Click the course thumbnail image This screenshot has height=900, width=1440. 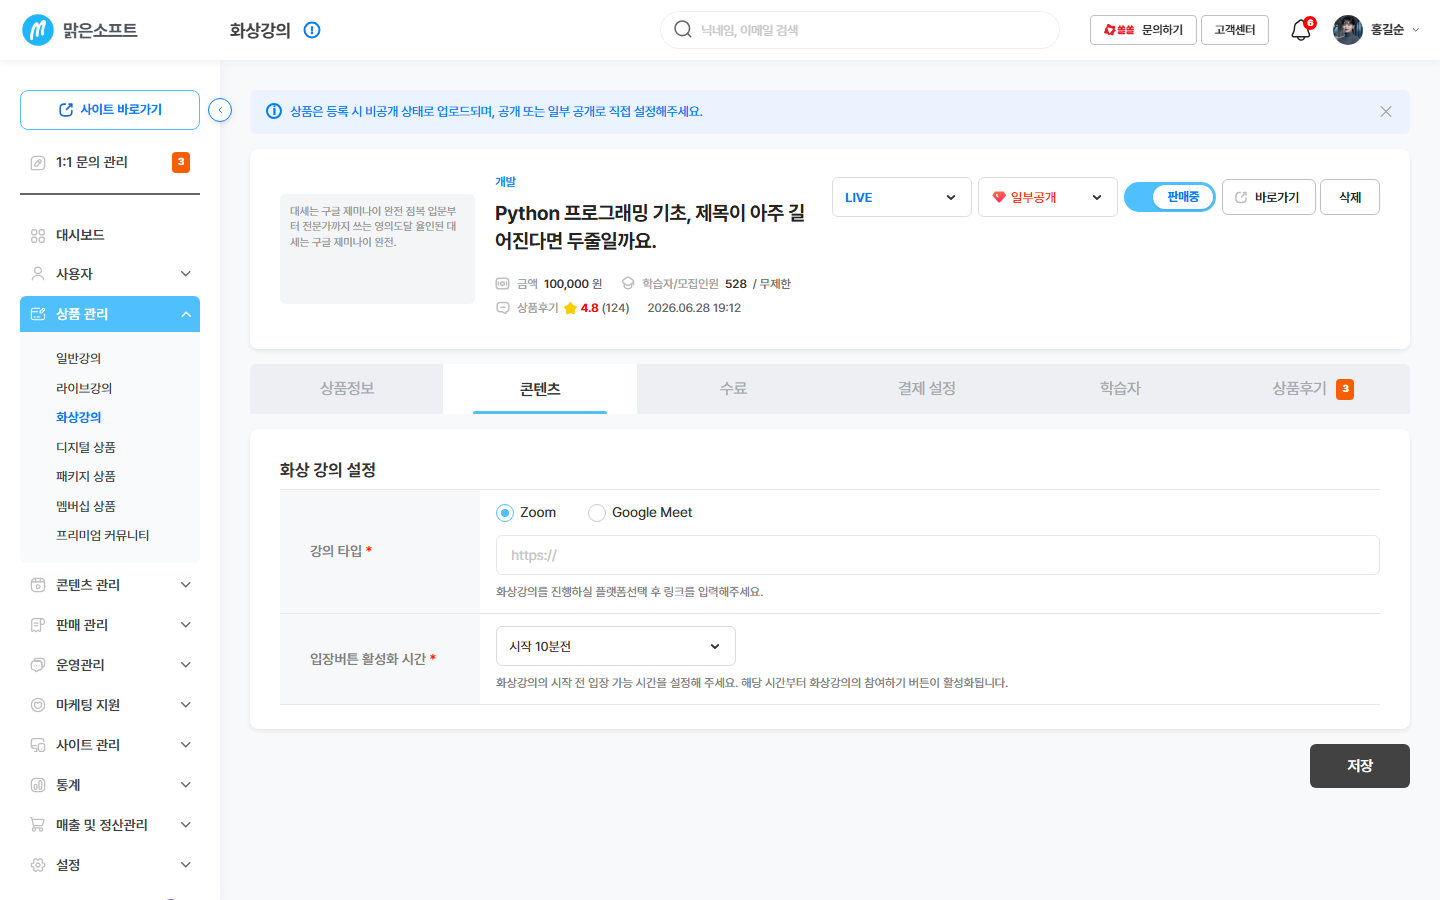(377, 249)
